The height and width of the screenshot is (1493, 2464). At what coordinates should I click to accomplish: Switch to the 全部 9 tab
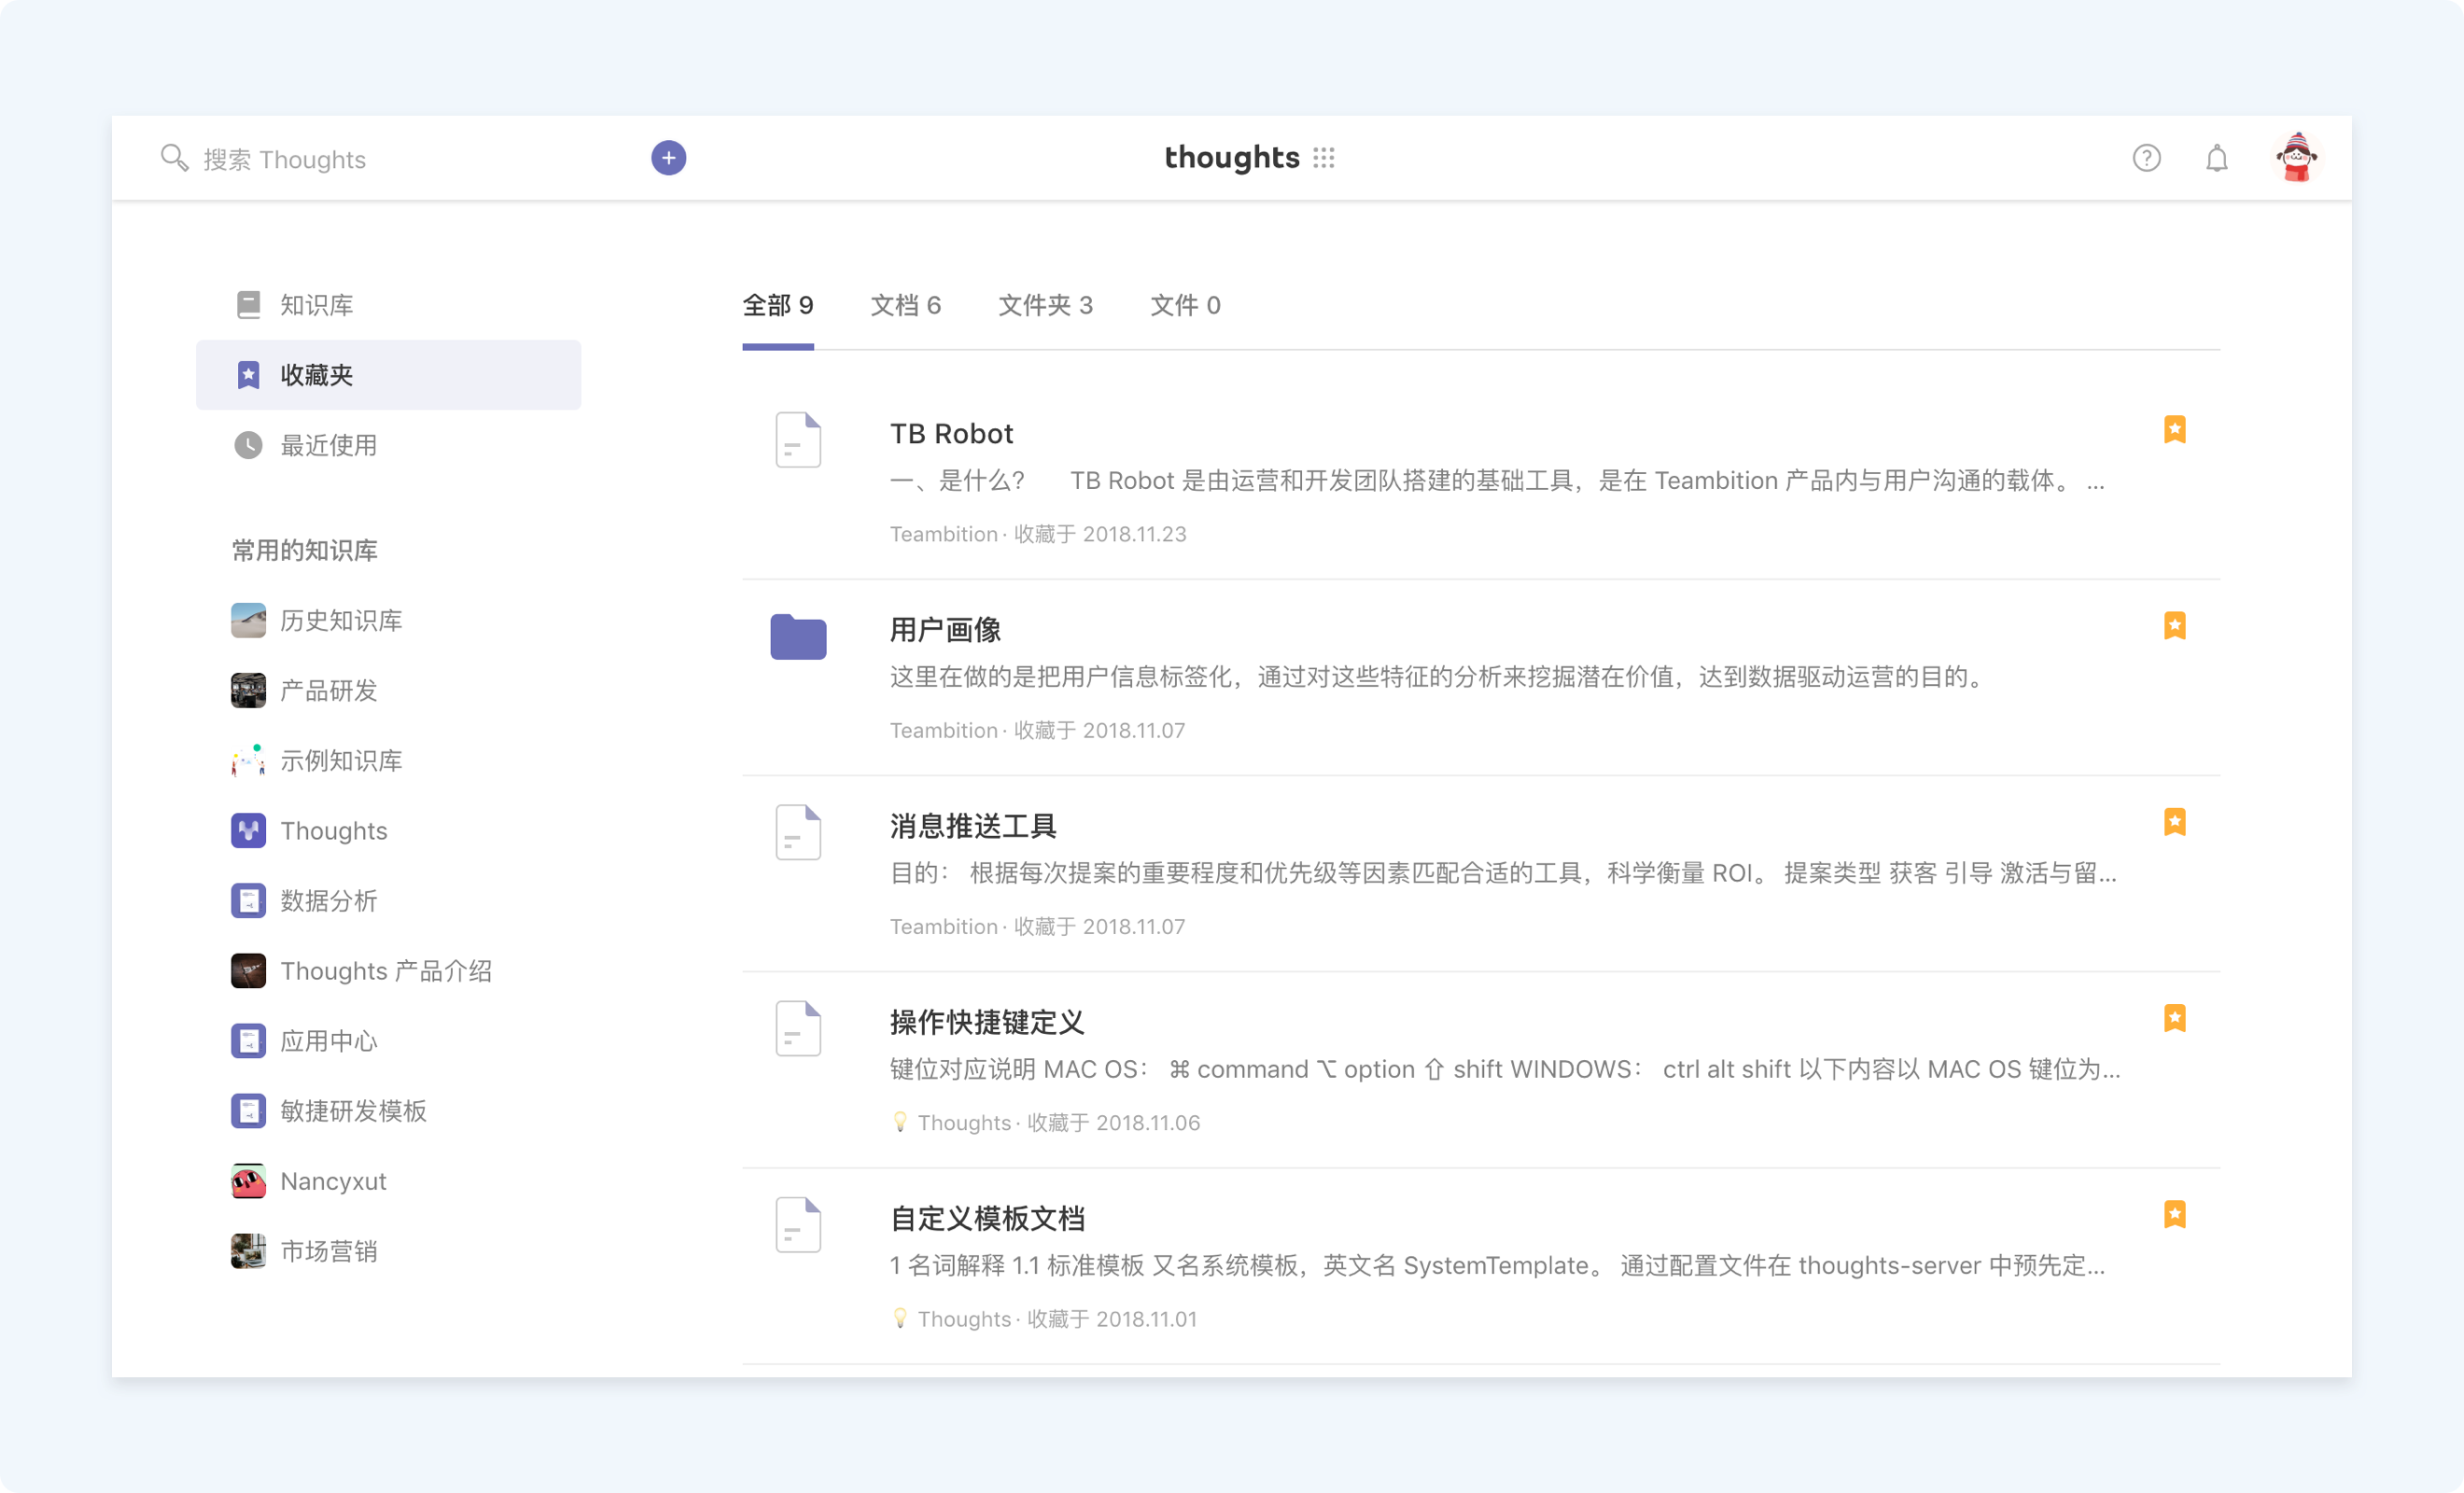click(778, 305)
